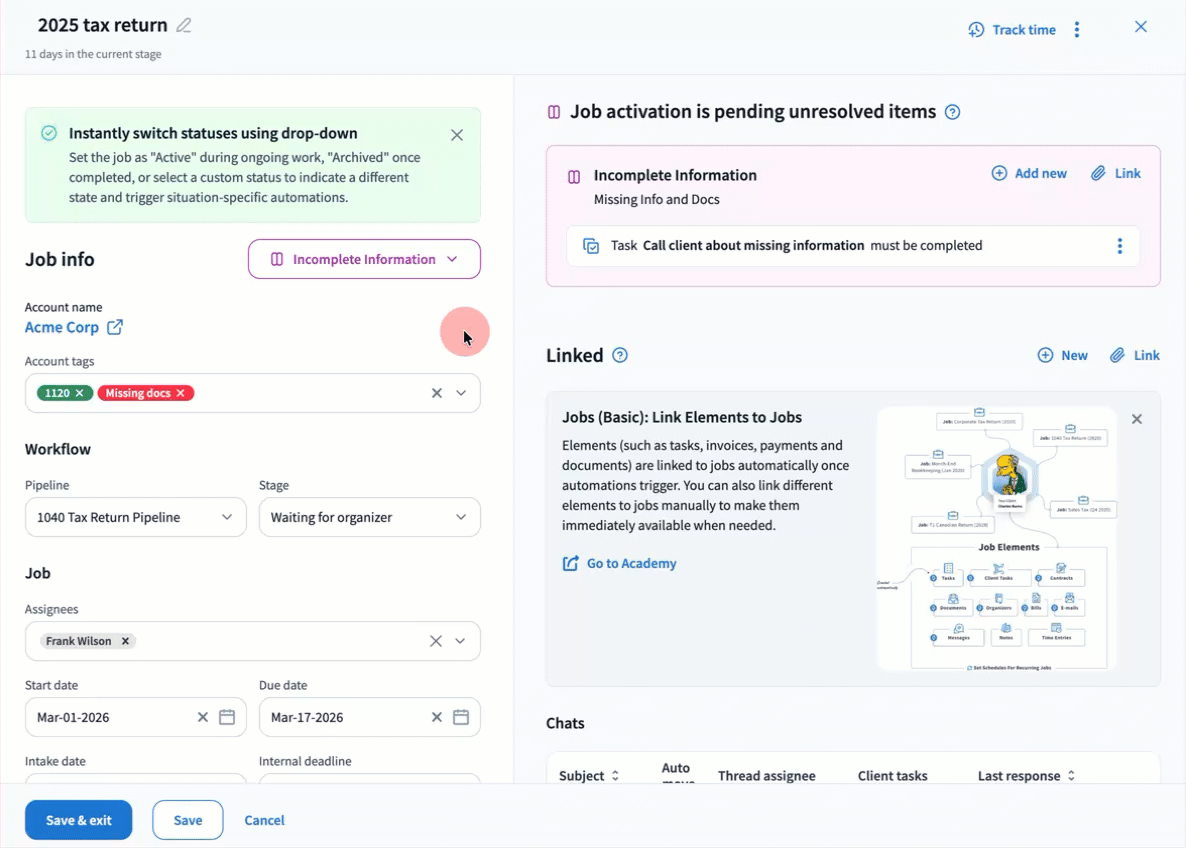The width and height of the screenshot is (1186, 848).
Task: Open the three-dot menu beside Track time
Action: pos(1077,30)
